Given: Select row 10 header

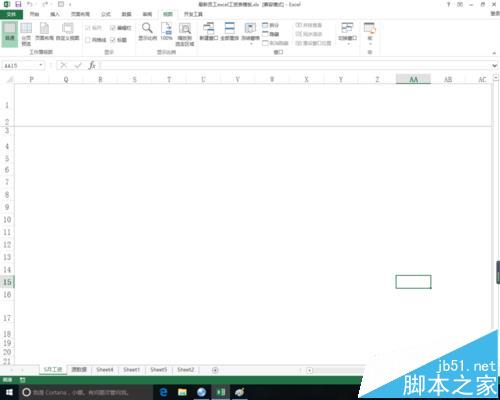Looking at the screenshot, I should tap(7, 220).
